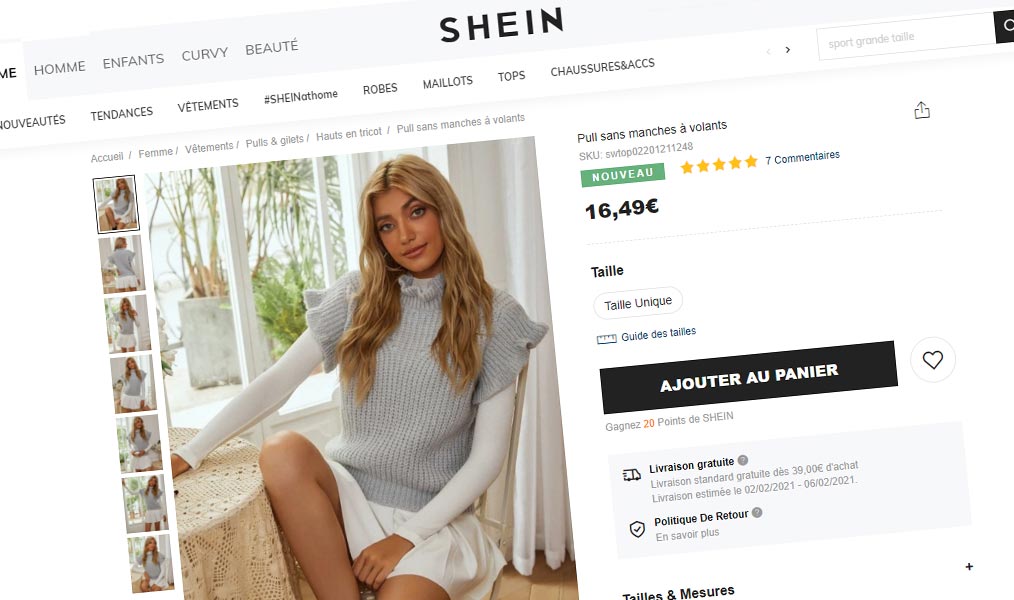1014x600 pixels.
Task: Add item to wishlist with heart icon
Action: click(x=933, y=359)
